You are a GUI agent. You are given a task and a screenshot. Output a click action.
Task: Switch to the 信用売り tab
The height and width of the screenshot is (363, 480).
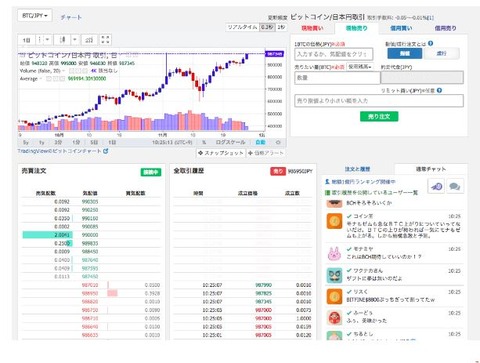(x=445, y=28)
